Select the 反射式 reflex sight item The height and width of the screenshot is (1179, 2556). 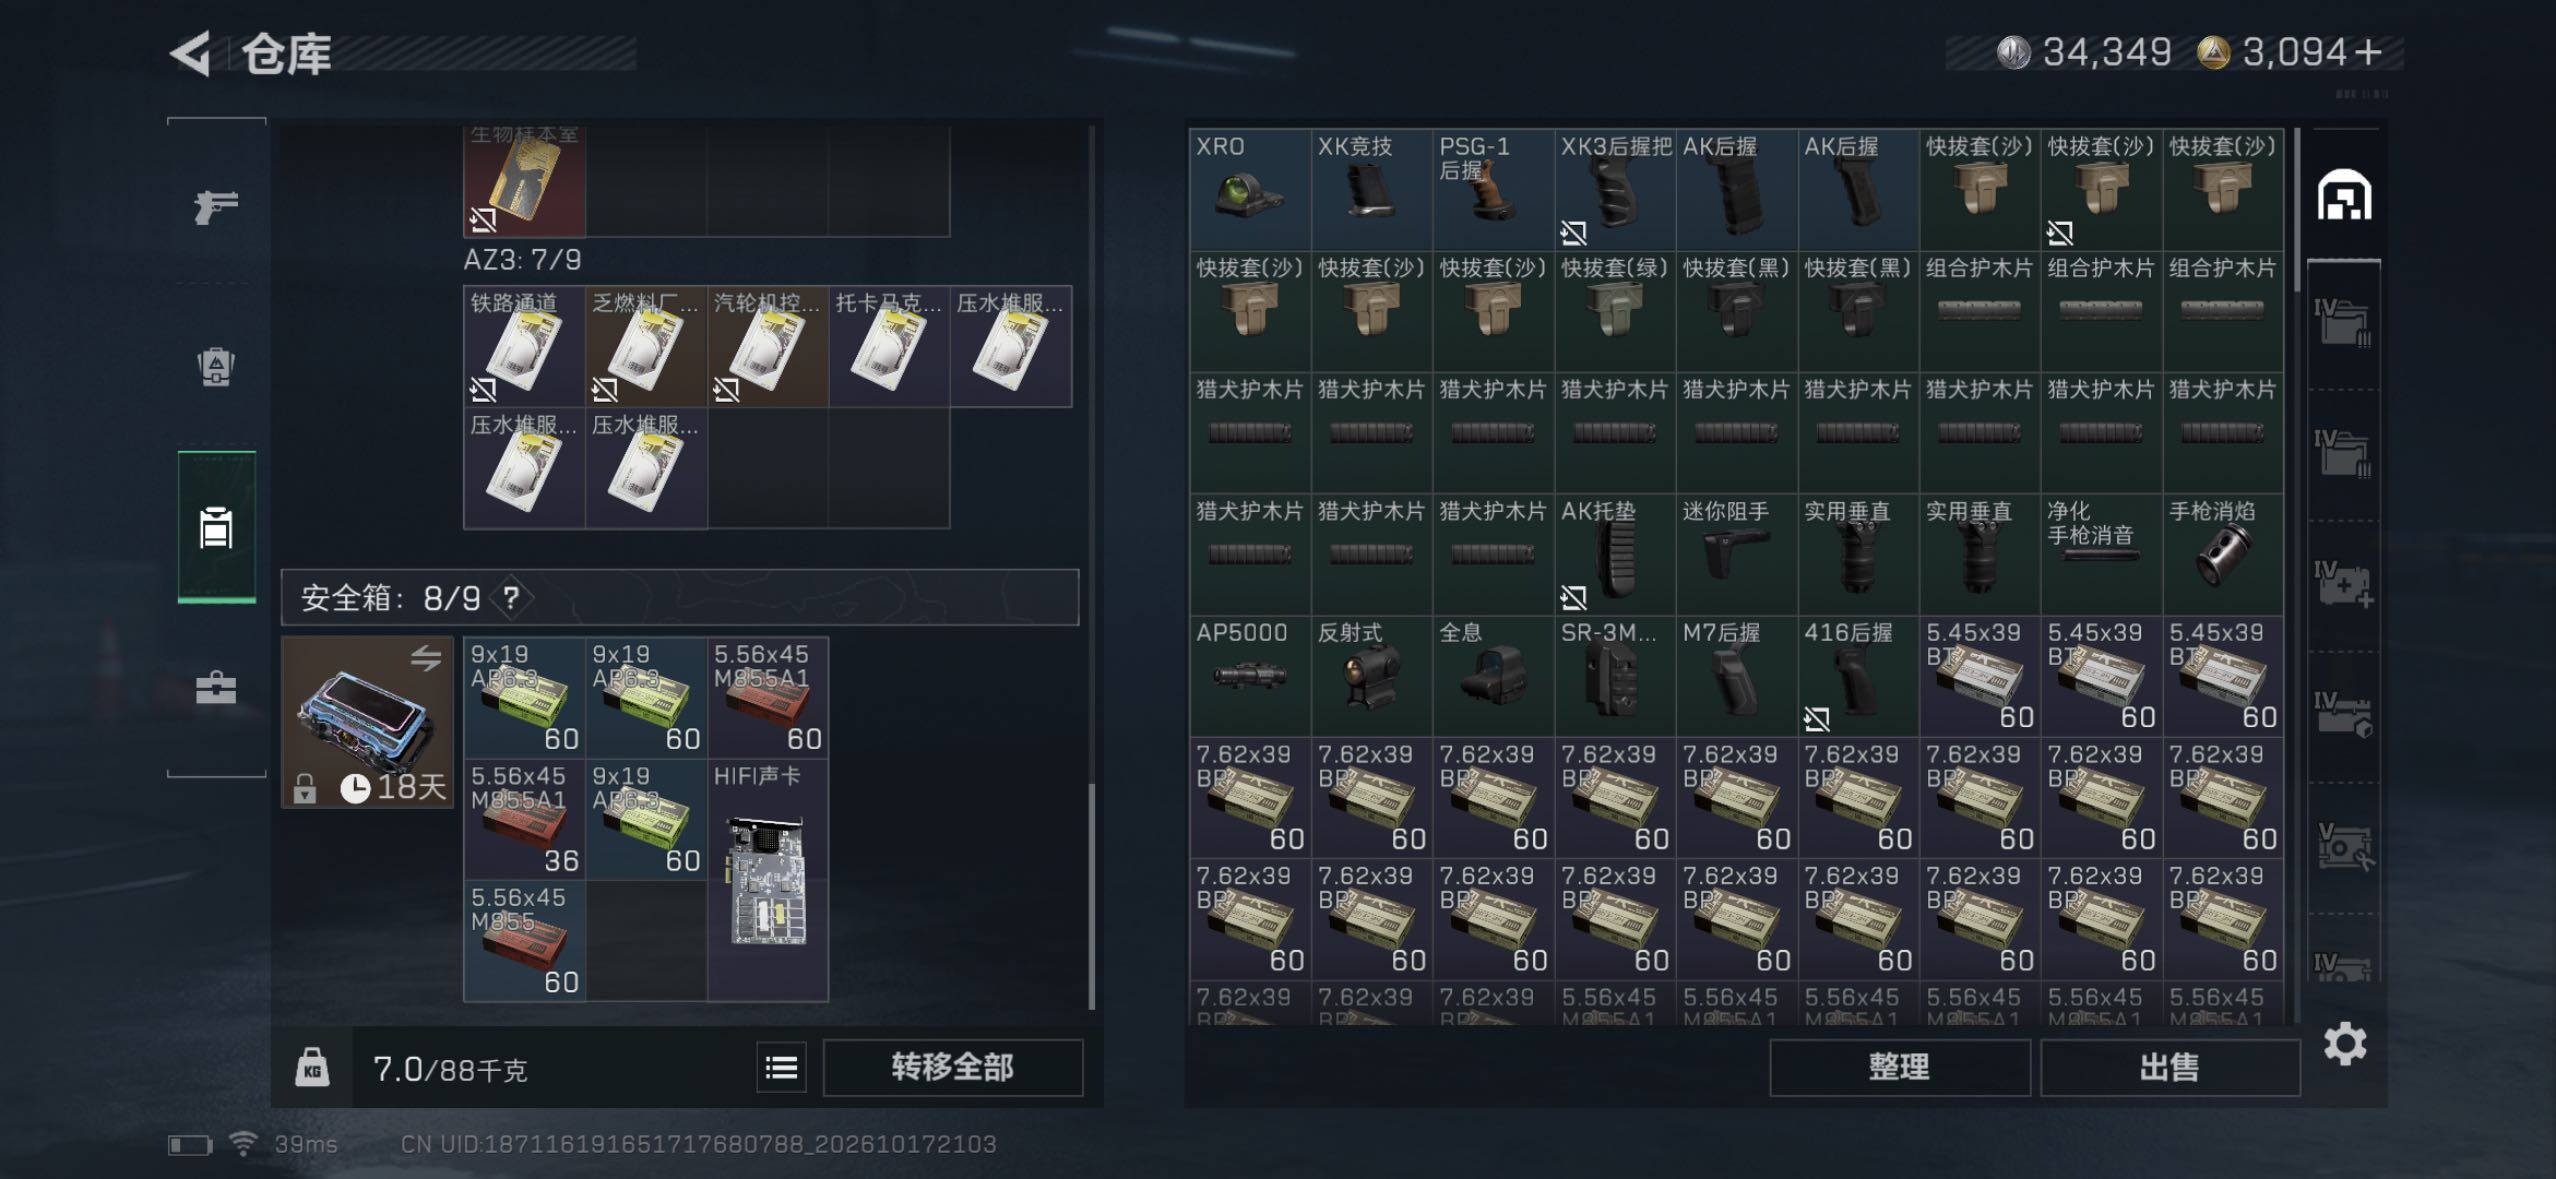[1371, 676]
